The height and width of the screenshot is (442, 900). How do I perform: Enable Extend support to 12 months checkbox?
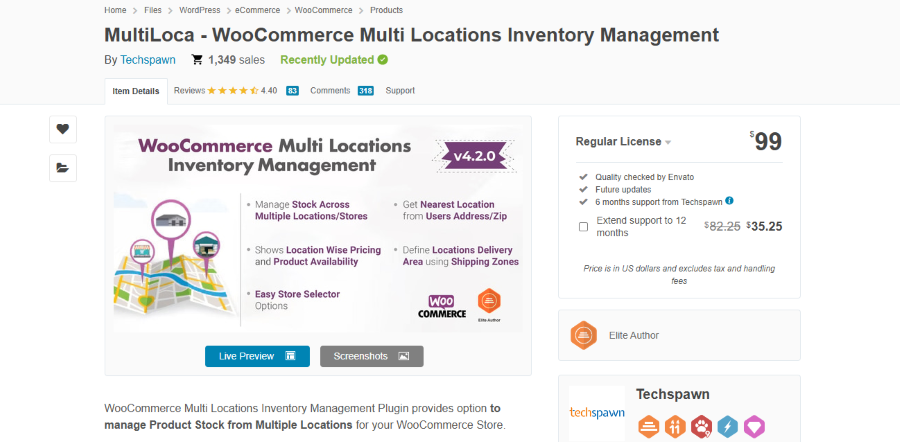pos(583,227)
